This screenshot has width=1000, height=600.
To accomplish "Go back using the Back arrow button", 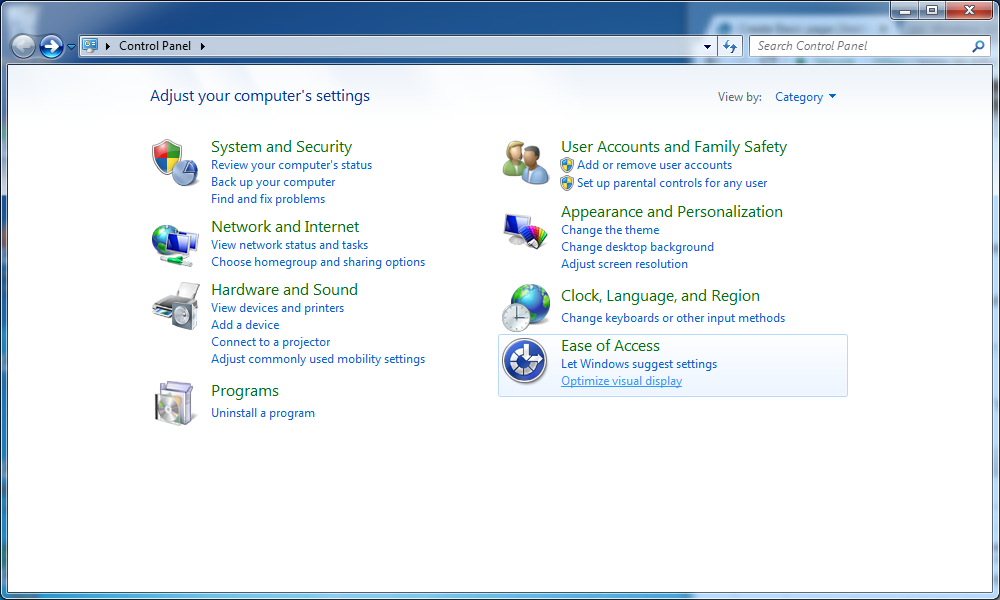I will (23, 46).
